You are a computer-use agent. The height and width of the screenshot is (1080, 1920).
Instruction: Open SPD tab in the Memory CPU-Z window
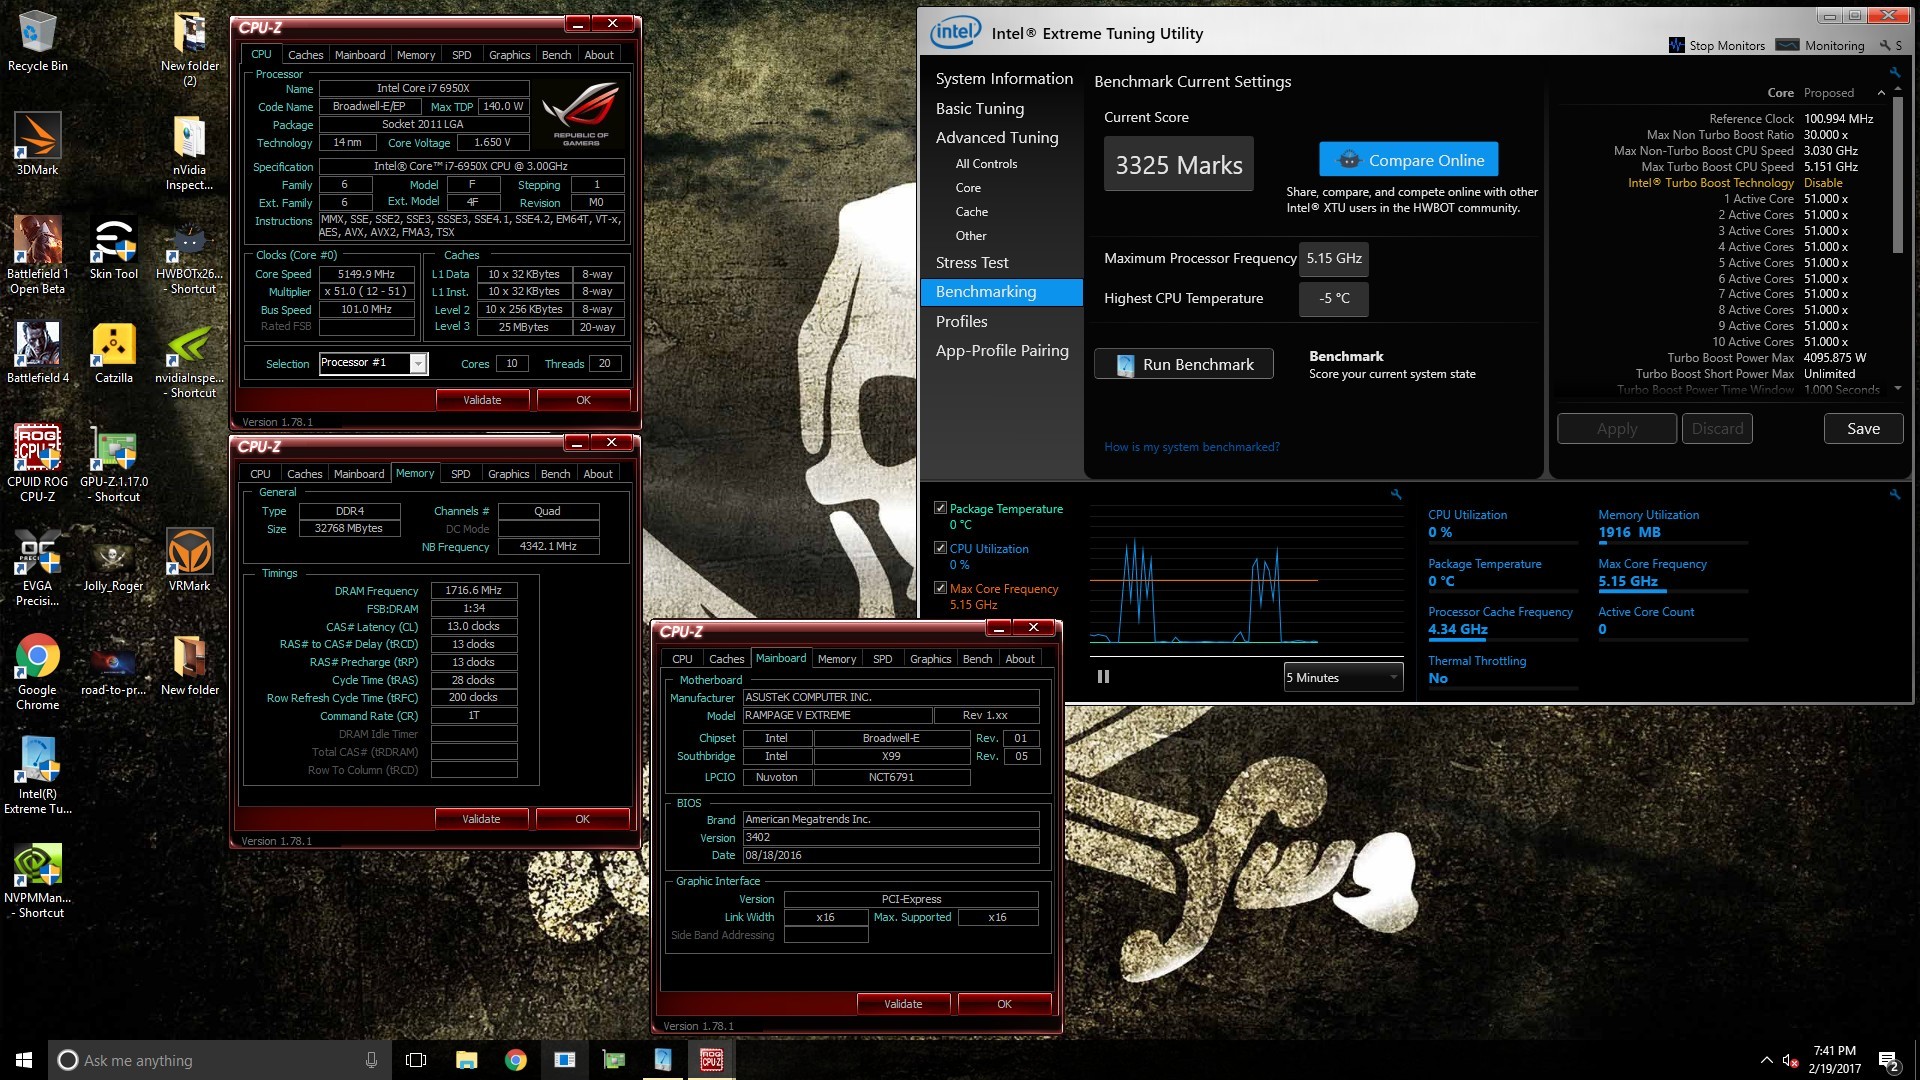[460, 474]
